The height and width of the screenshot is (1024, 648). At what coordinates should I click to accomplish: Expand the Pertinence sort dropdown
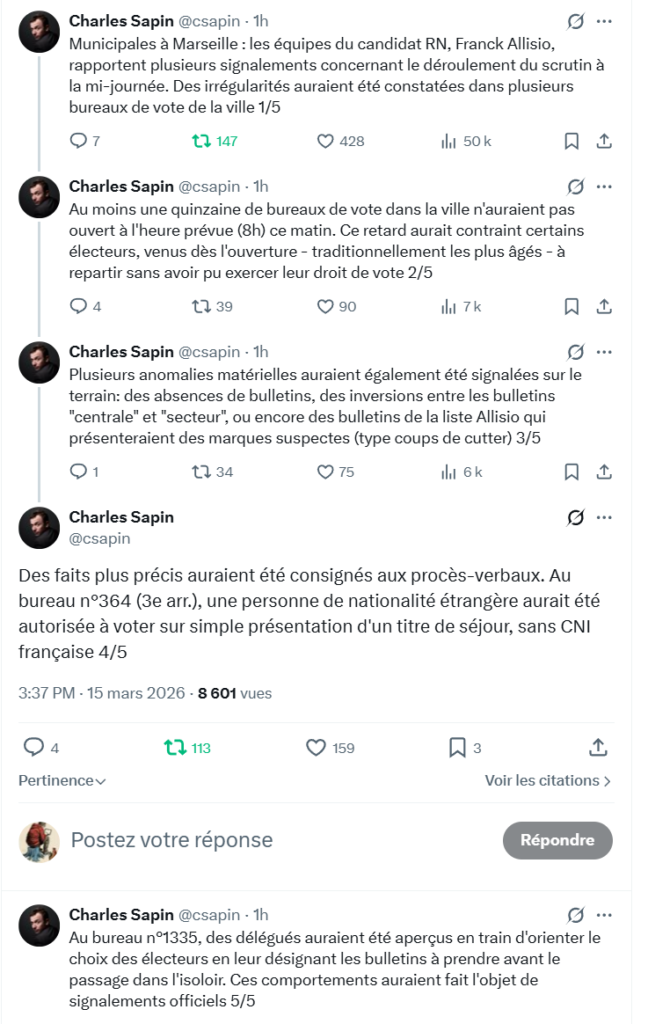click(x=62, y=780)
